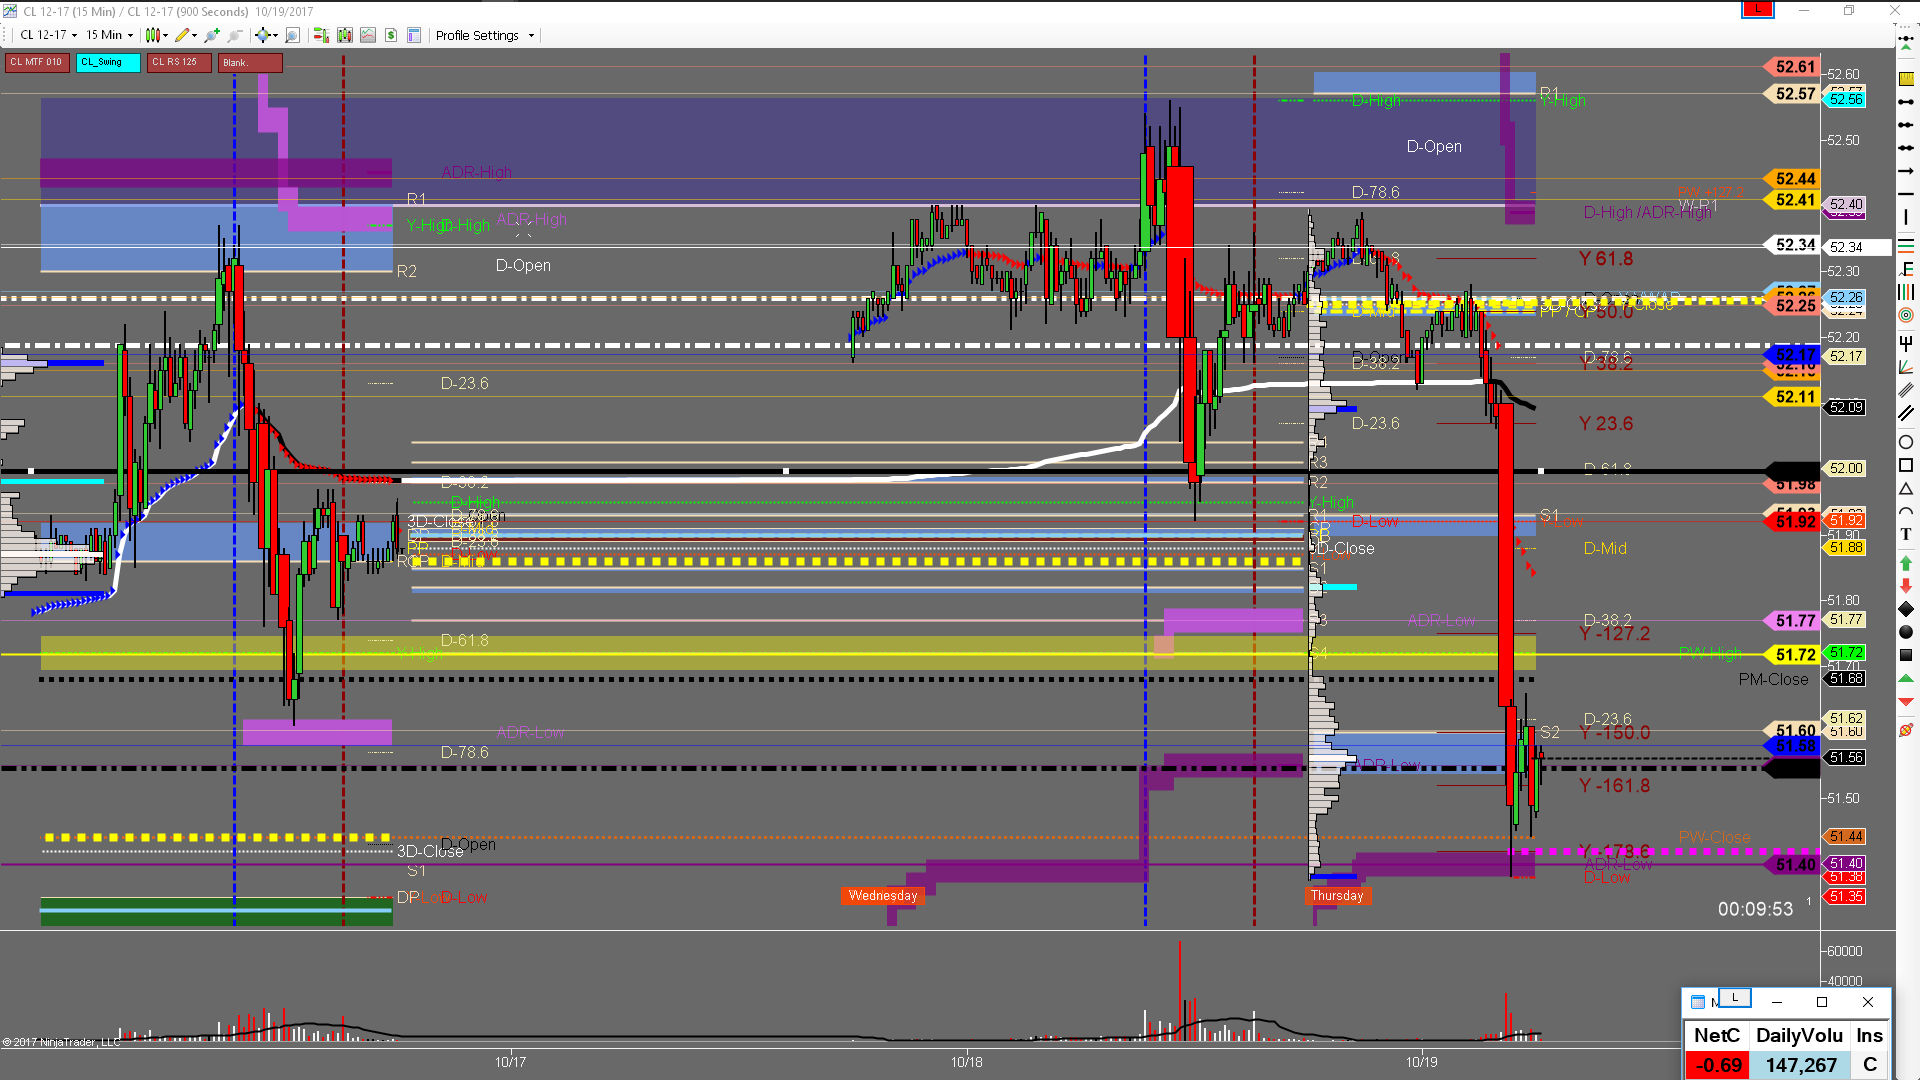Viewport: 1920px width, 1080px height.
Task: Choose the ellipse drawing tool
Action: tap(1906, 442)
